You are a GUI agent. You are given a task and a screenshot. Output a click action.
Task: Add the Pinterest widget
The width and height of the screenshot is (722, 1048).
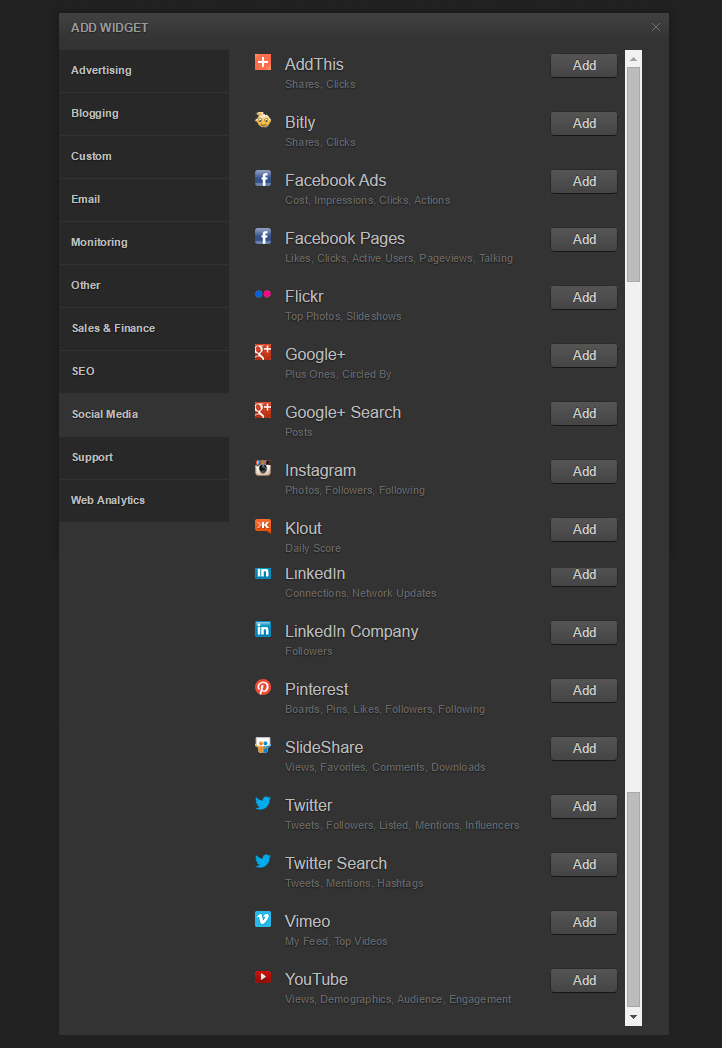pyautogui.click(x=584, y=690)
